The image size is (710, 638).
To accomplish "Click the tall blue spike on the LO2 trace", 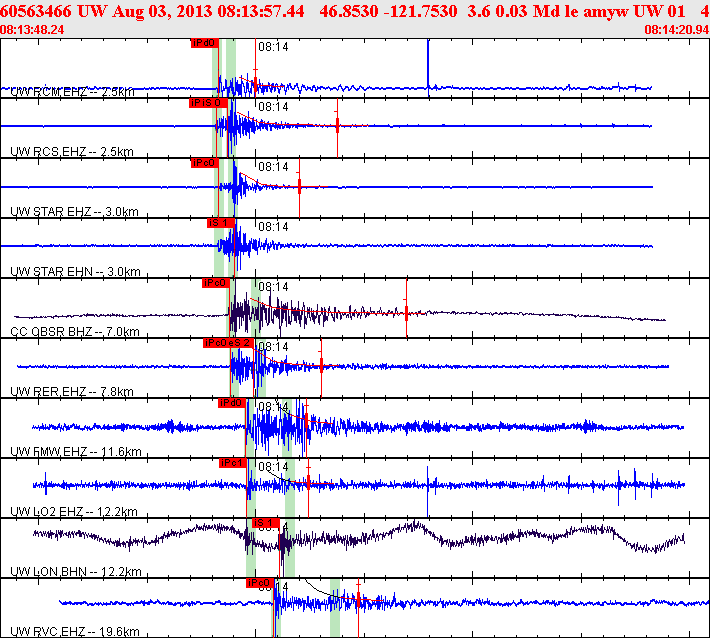I will 427,491.
